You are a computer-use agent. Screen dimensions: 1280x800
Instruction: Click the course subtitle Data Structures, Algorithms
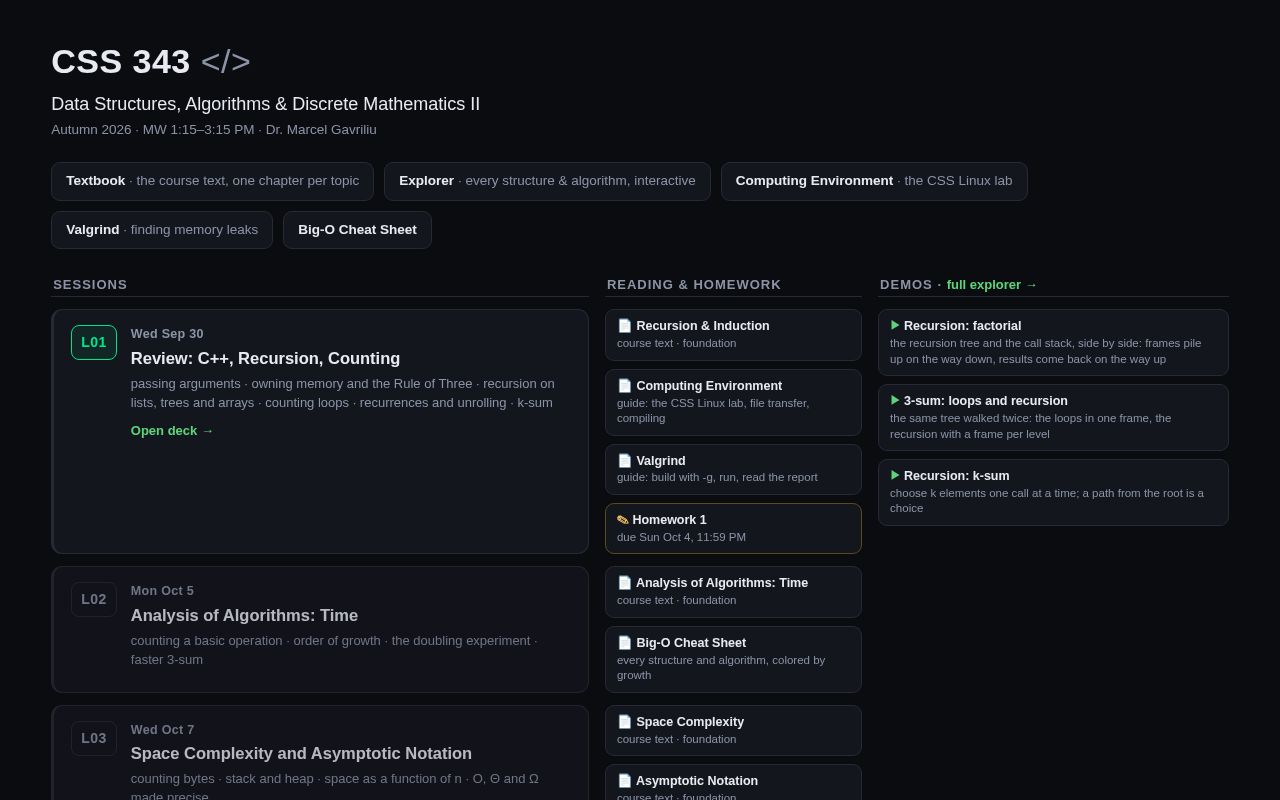[x=266, y=104]
